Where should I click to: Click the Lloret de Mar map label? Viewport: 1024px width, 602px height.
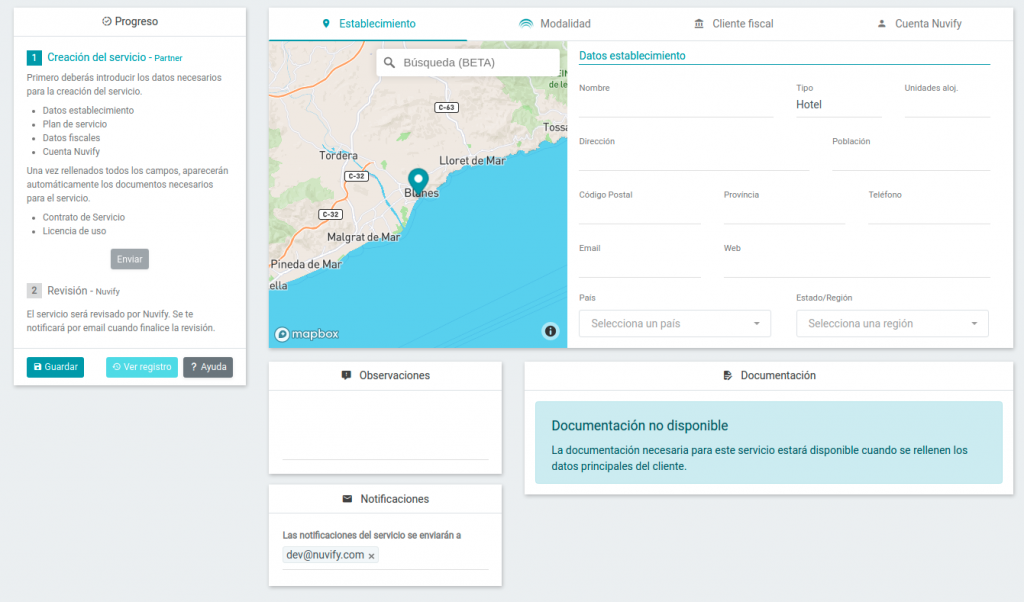472,161
